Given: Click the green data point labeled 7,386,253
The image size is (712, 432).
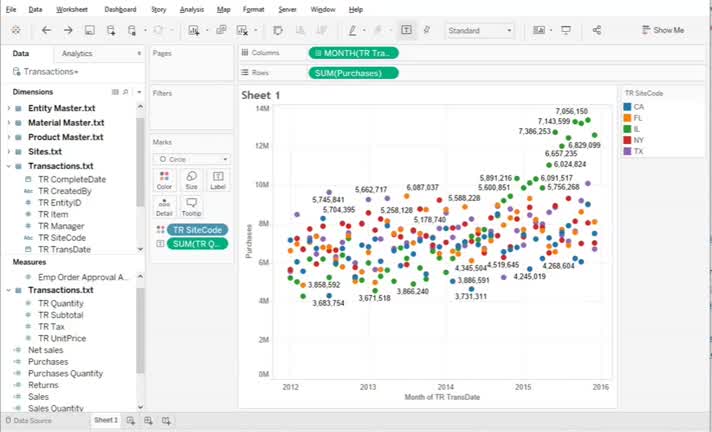Looking at the screenshot, I should tap(555, 132).
